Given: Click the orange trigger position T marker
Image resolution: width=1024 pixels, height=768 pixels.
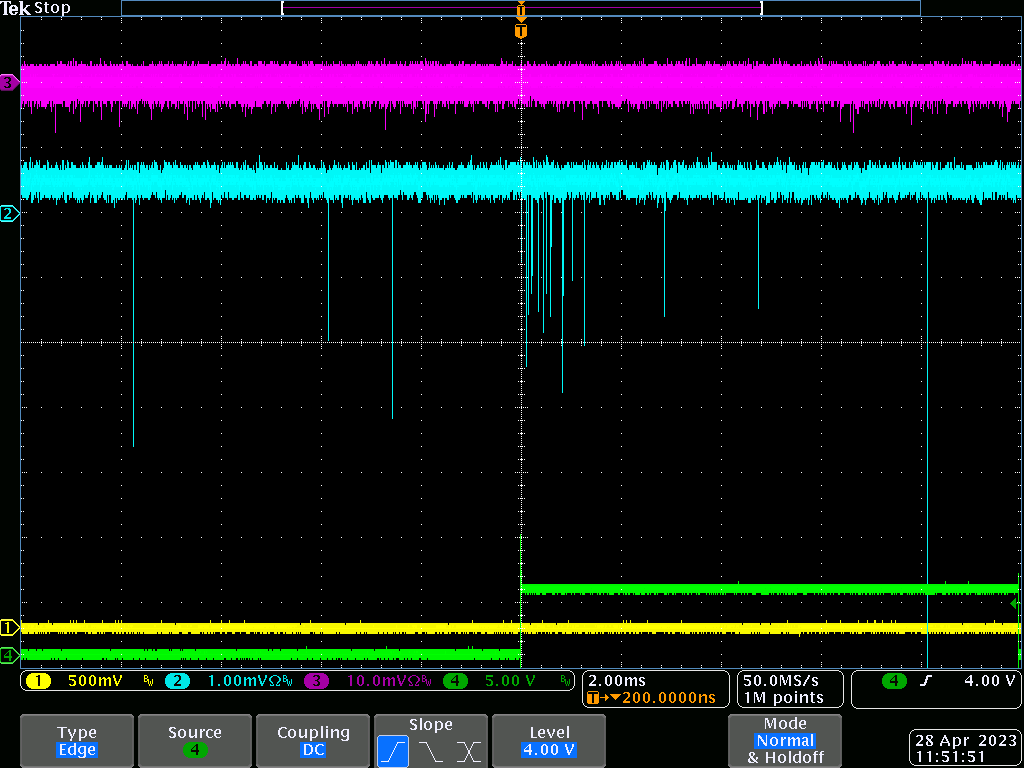Looking at the screenshot, I should (520, 31).
